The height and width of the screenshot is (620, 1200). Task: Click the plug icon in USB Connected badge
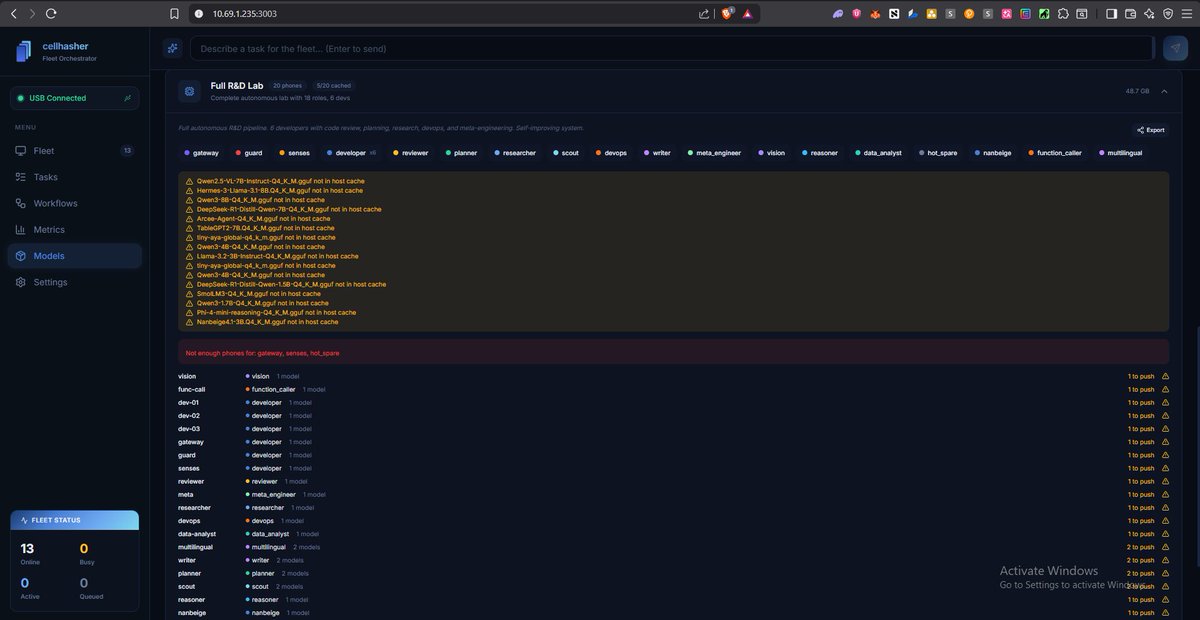tap(127, 98)
